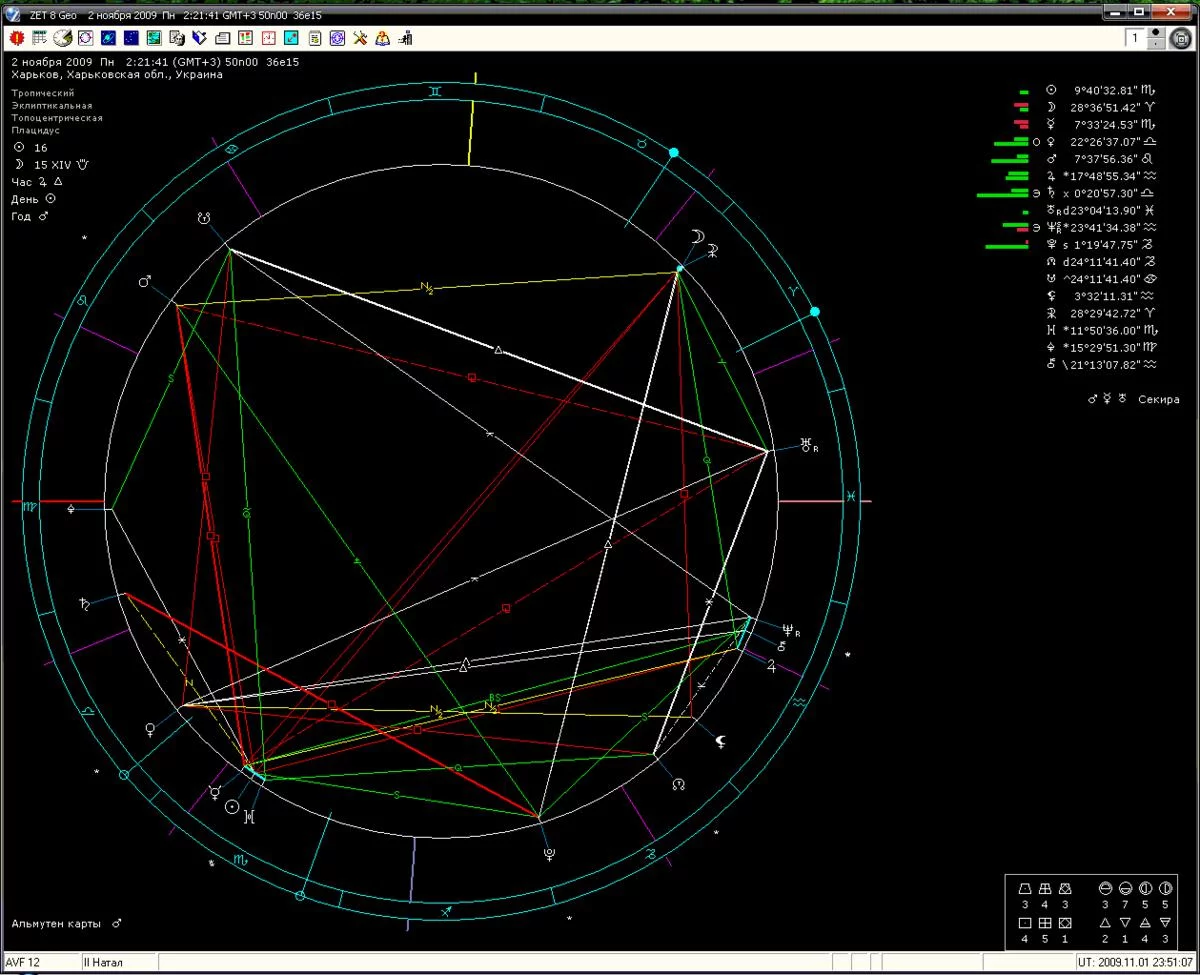Open settings via wrench and screwdriver icon
This screenshot has width=1200, height=975.
point(360,38)
